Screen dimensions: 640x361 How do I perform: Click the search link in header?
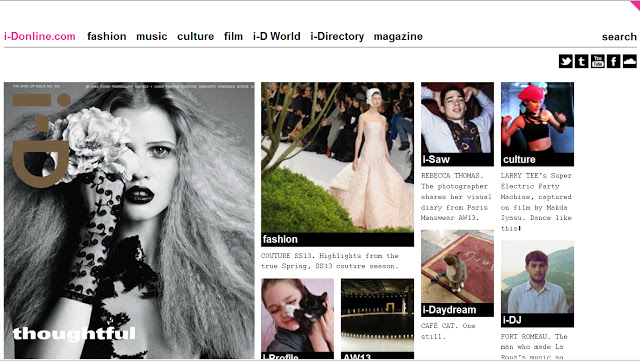point(619,37)
